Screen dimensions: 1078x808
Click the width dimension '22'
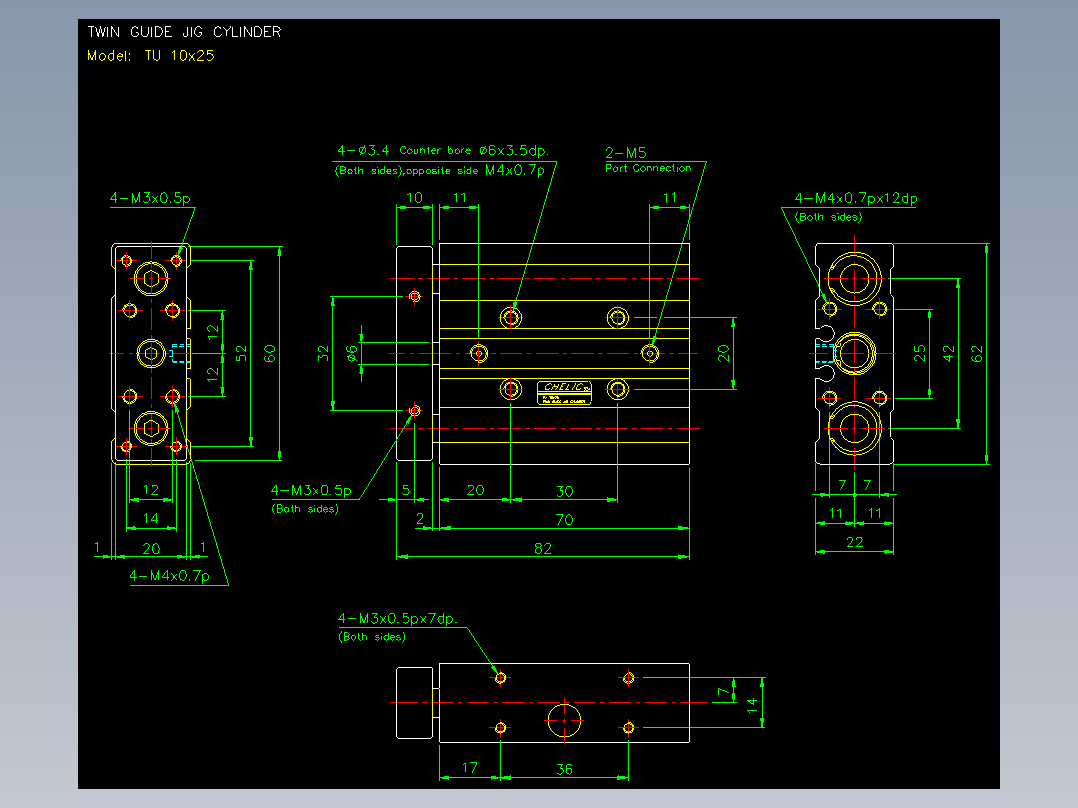pyautogui.click(x=855, y=542)
